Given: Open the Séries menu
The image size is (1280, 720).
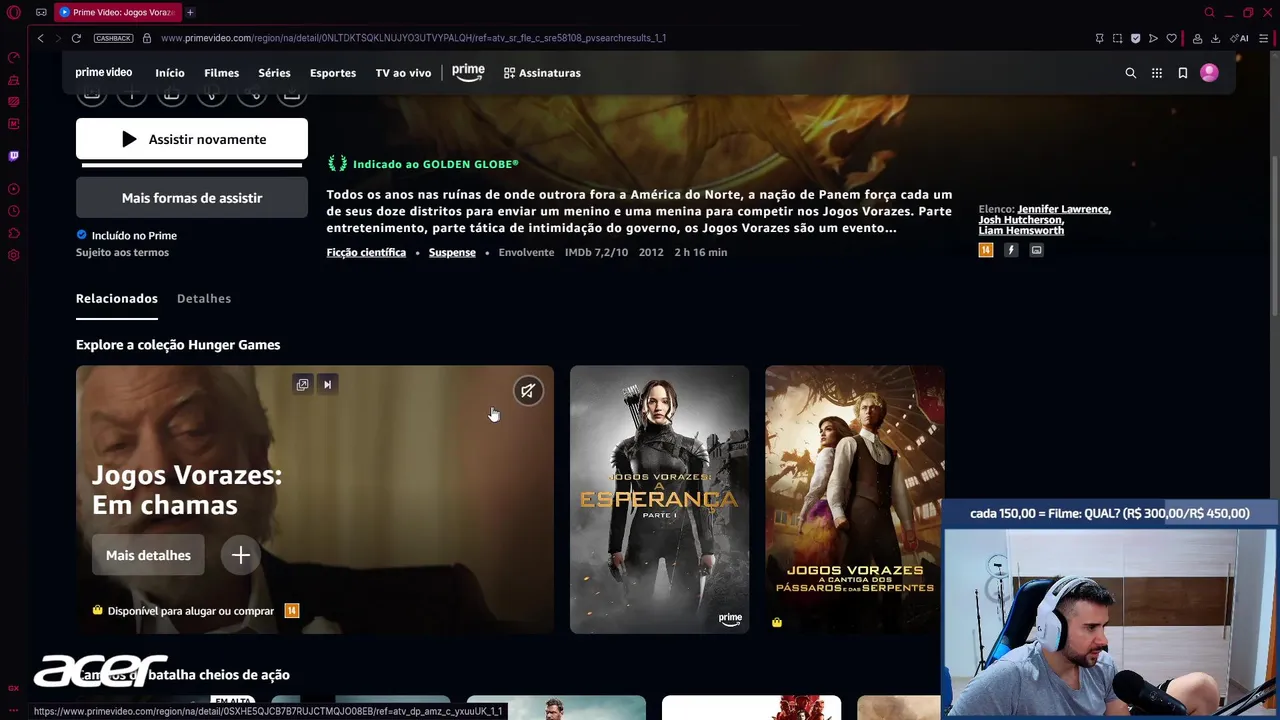Looking at the screenshot, I should click(x=274, y=73).
